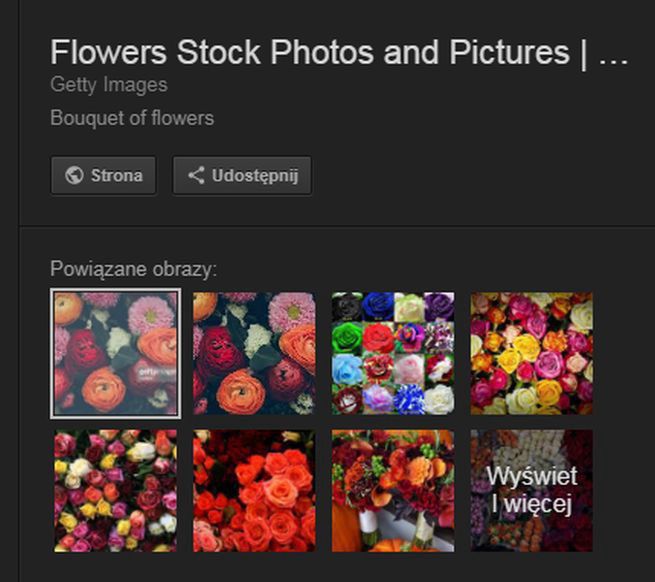
Task: Click the blue rose in the collage thumbnail
Action: pyautogui.click(x=378, y=306)
